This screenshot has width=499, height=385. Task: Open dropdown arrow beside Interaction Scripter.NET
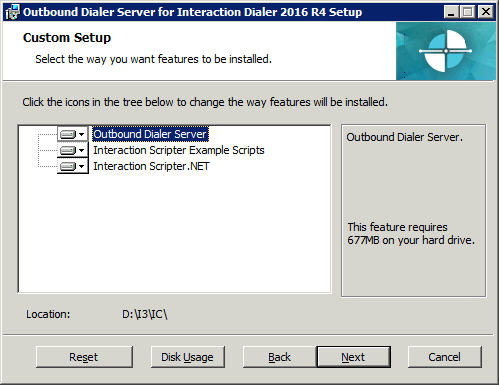(x=82, y=166)
